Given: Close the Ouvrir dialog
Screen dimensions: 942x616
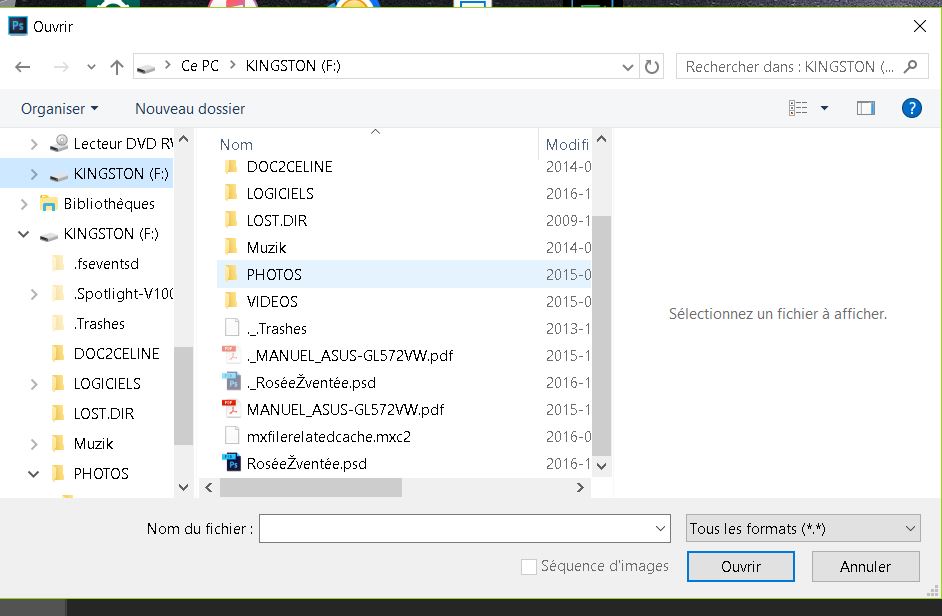Looking at the screenshot, I should (x=920, y=26).
